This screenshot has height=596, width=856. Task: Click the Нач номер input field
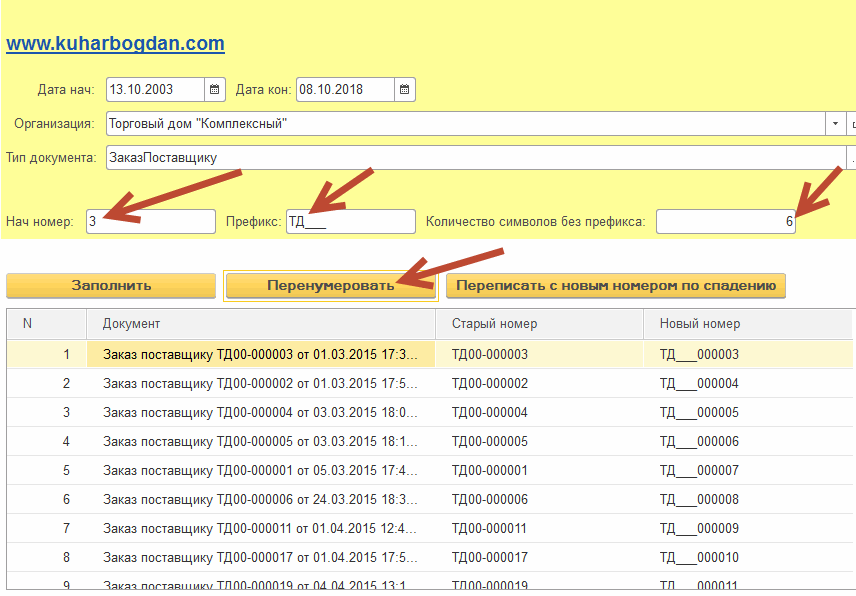pos(150,222)
